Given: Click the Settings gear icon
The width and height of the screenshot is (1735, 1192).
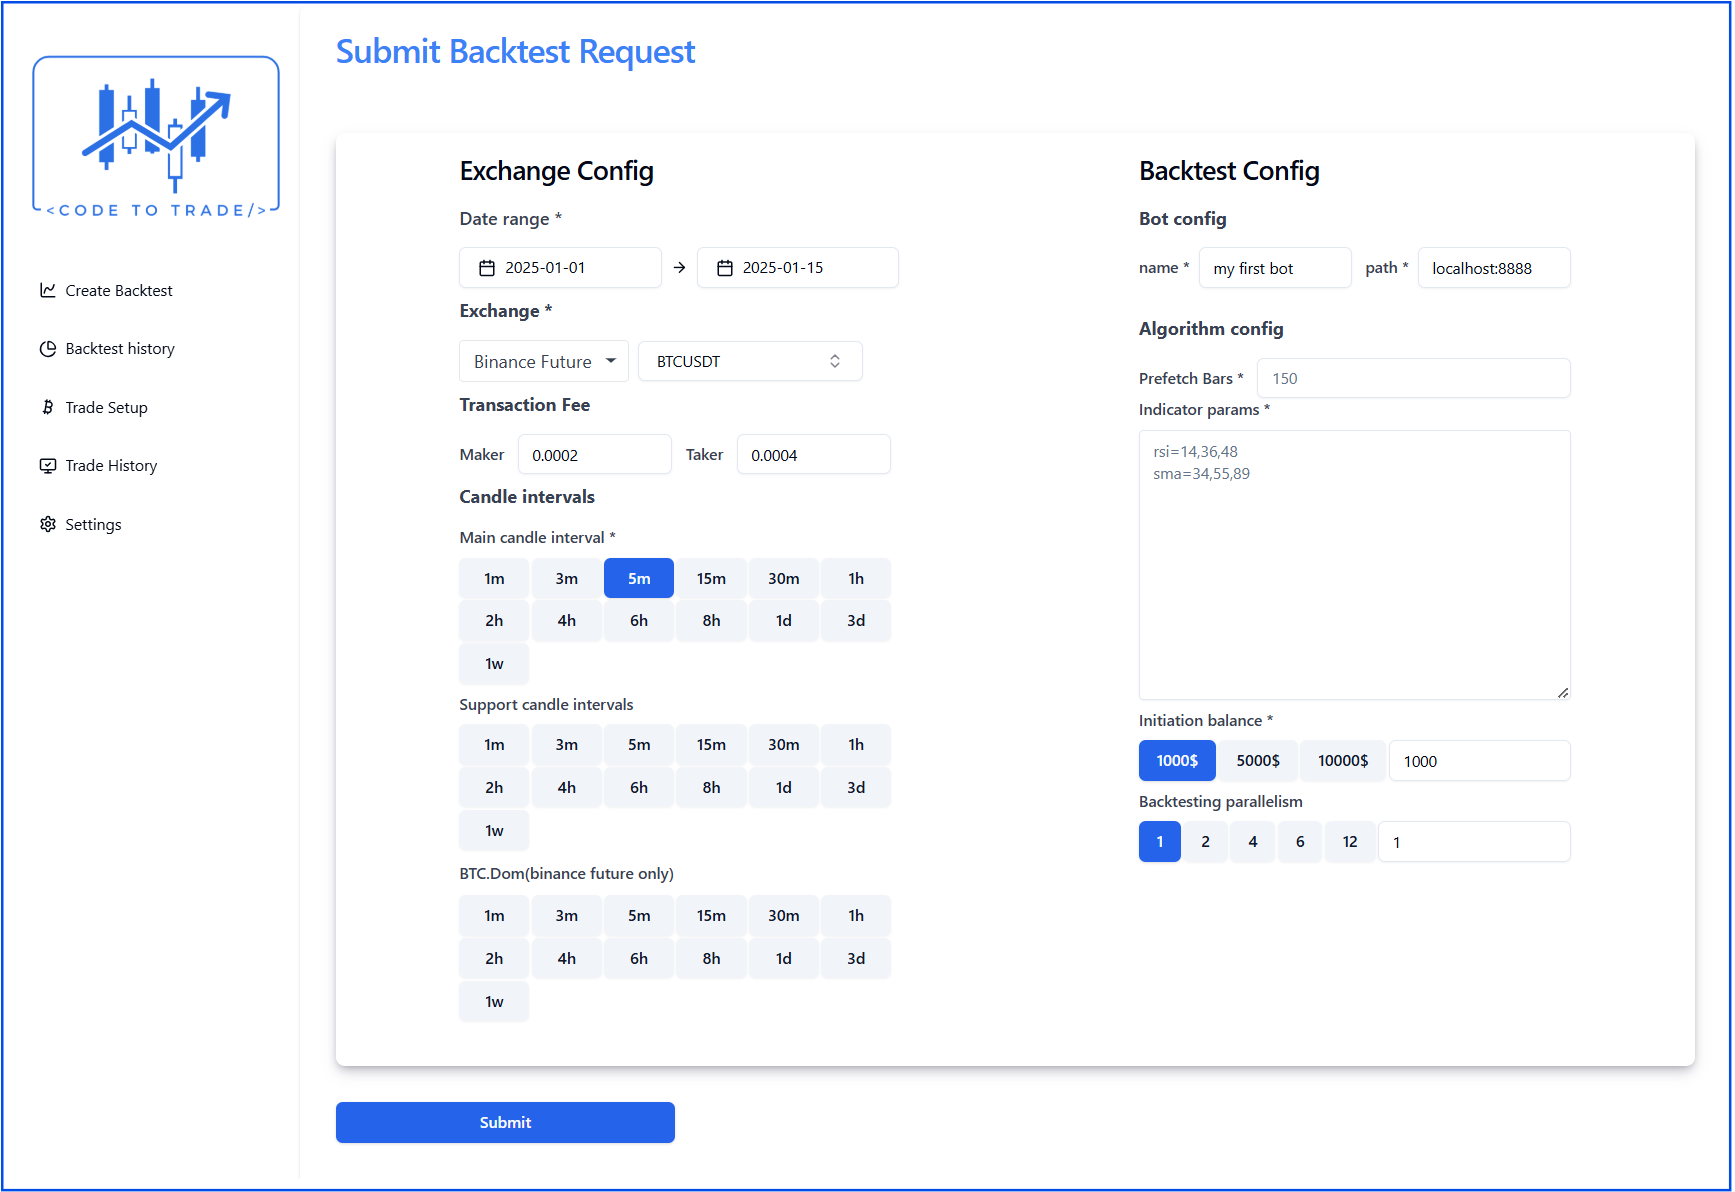Looking at the screenshot, I should pos(47,524).
